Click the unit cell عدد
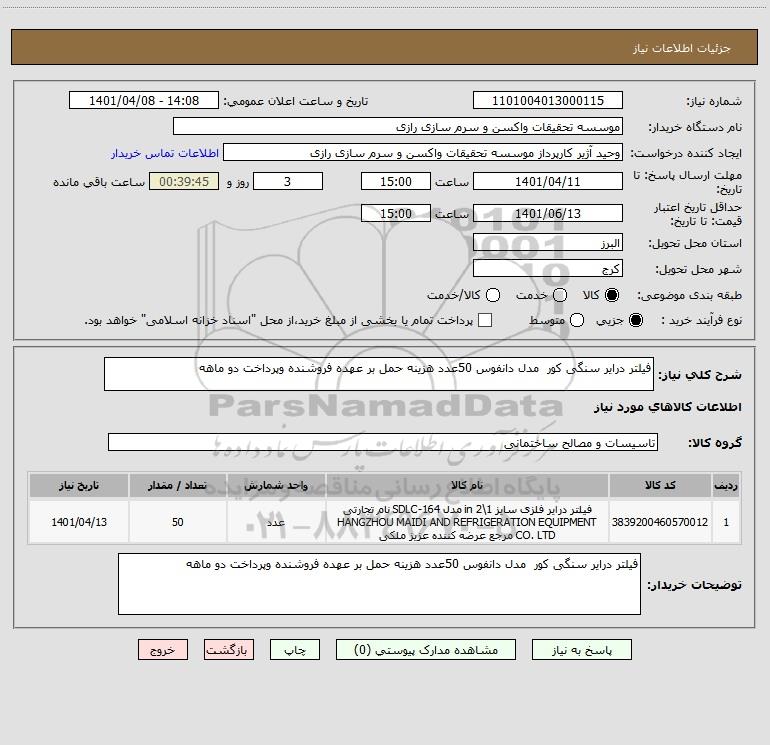 [276, 522]
